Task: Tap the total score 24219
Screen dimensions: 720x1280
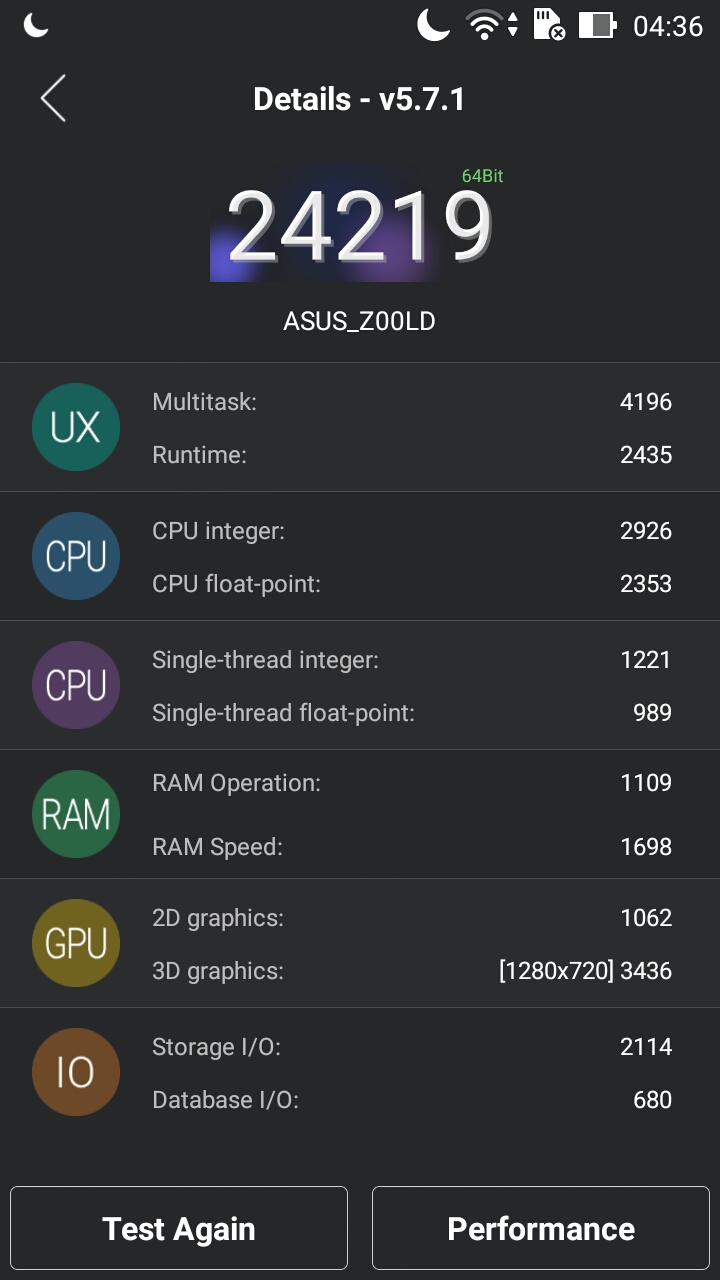Action: (x=359, y=228)
